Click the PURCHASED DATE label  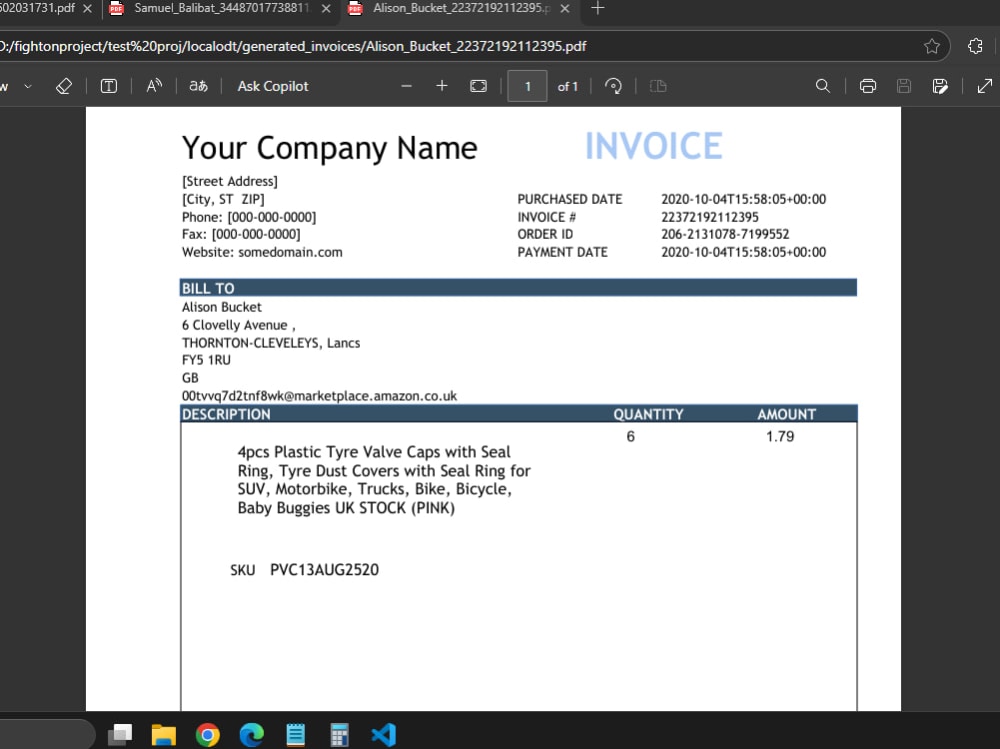[x=570, y=199]
